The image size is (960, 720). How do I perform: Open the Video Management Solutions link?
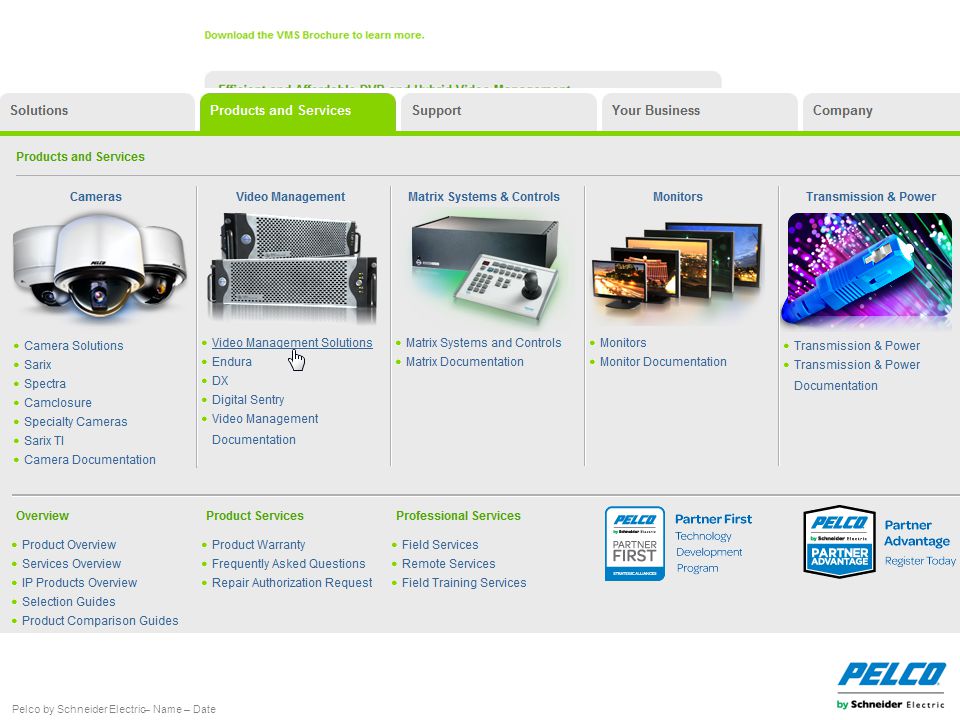pyautogui.click(x=292, y=343)
